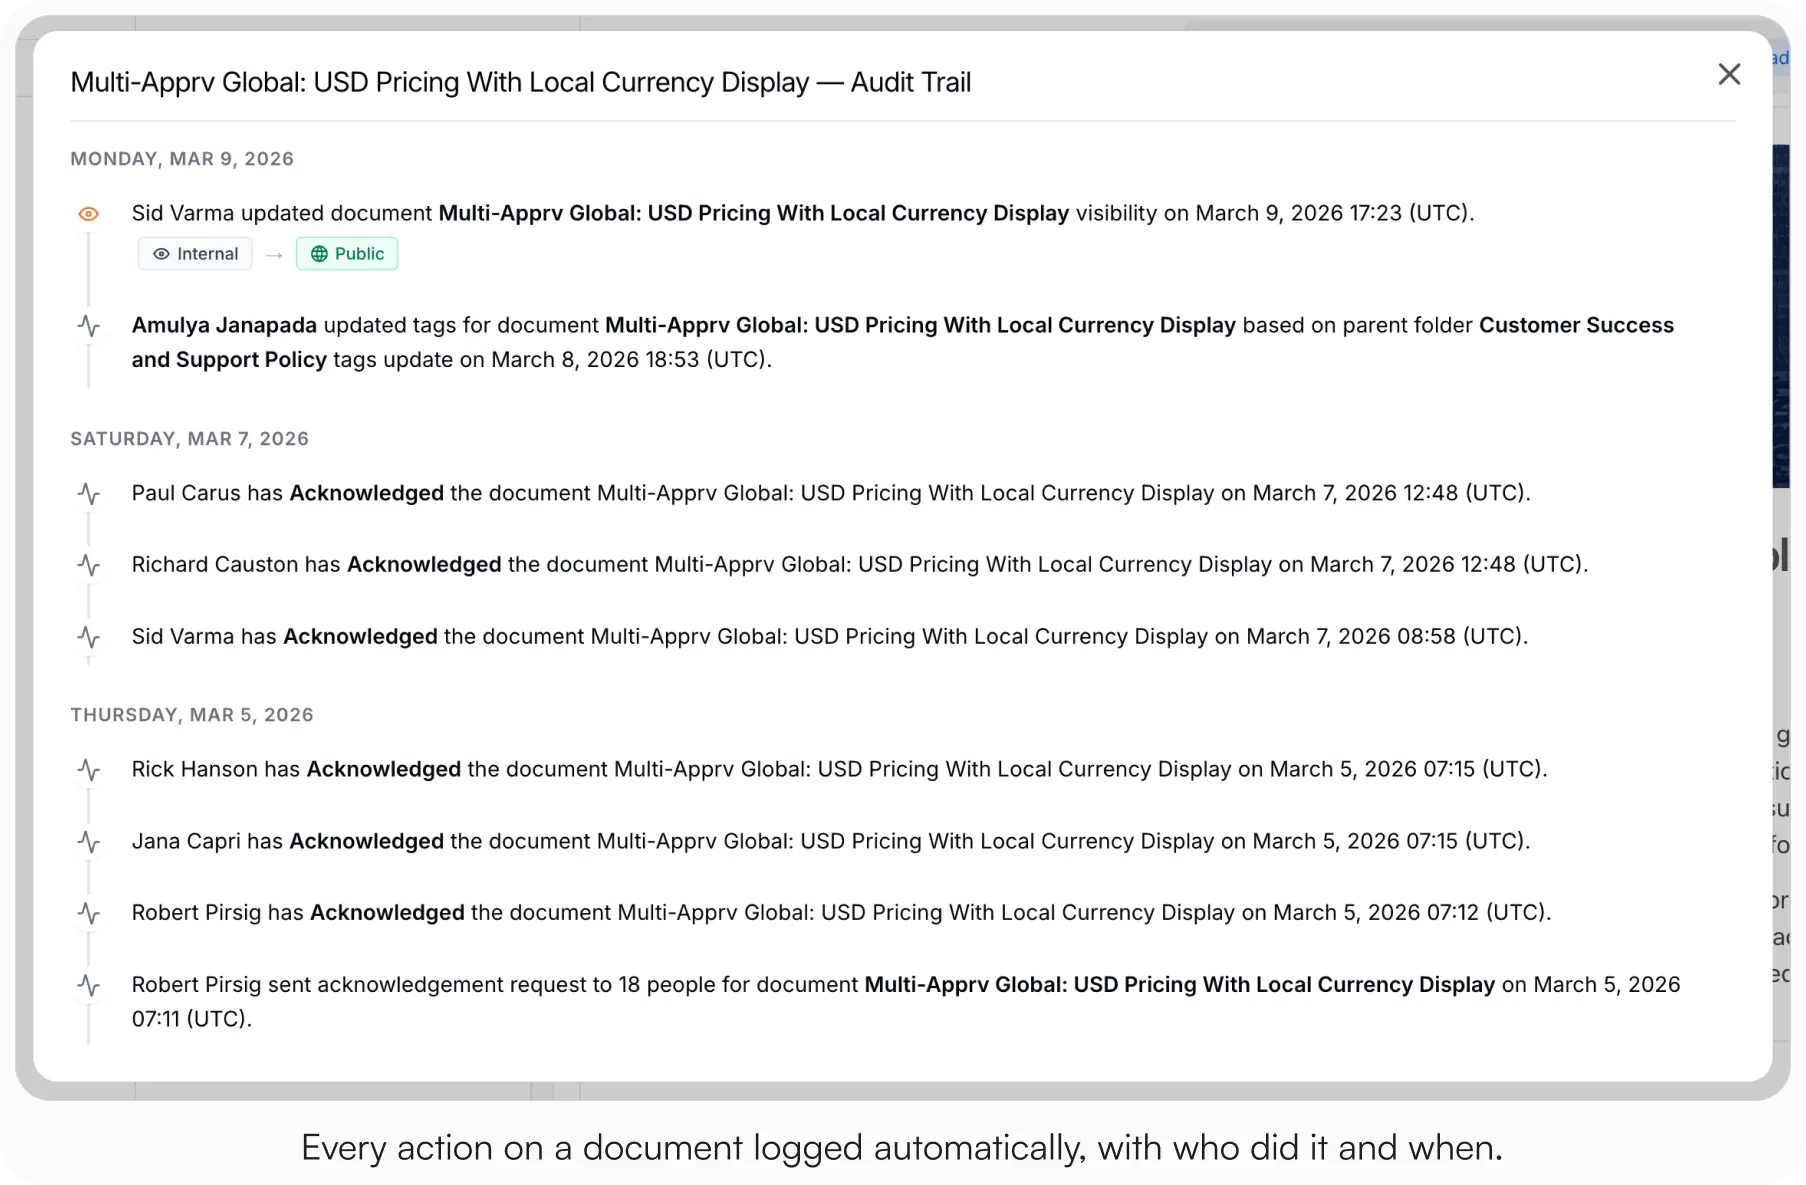Viewport: 1806px width, 1185px height.
Task: Click the entry about the request to 18 people
Action: pyautogui.click(x=906, y=1001)
